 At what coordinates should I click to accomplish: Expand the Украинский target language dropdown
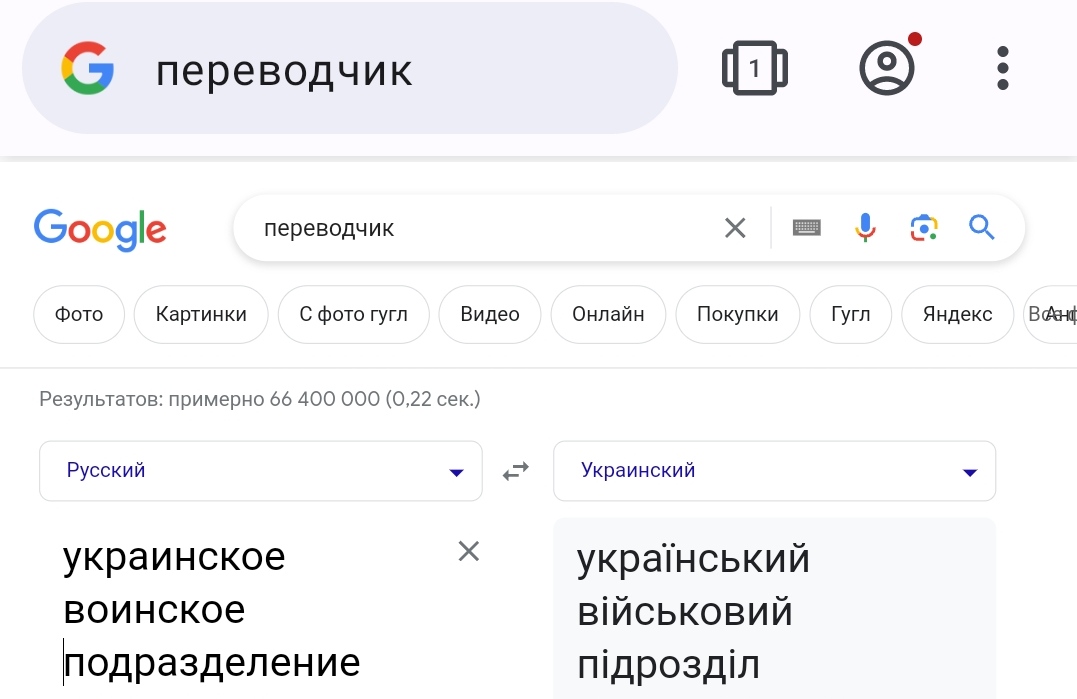point(774,471)
